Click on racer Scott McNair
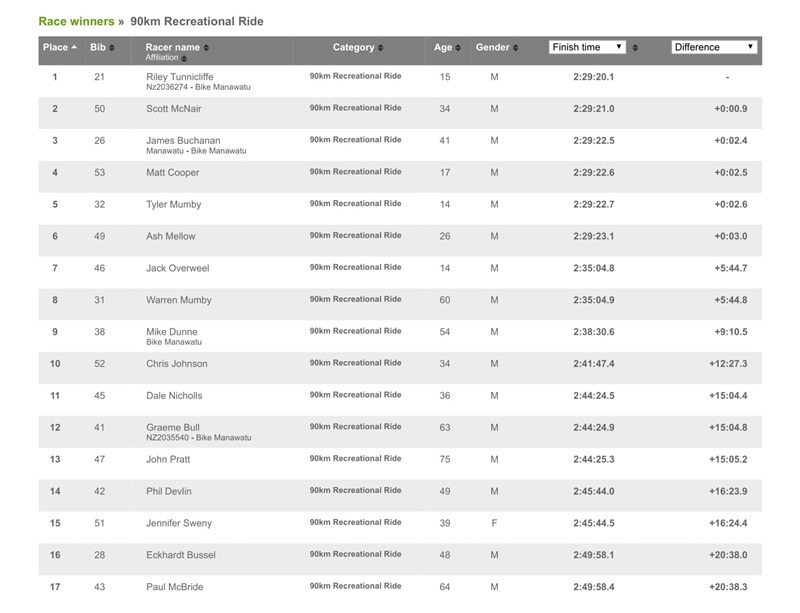Image resolution: width=800 pixels, height=613 pixels. (x=173, y=109)
